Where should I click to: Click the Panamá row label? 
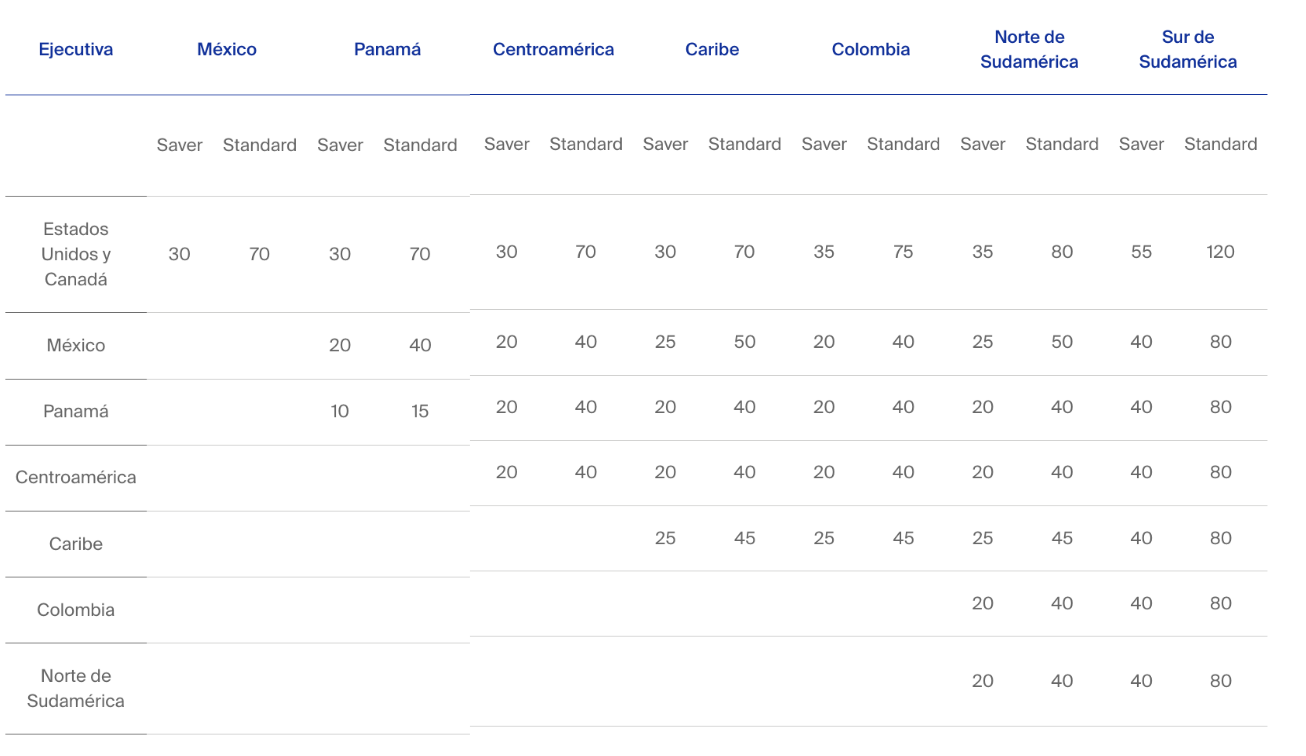[76, 411]
